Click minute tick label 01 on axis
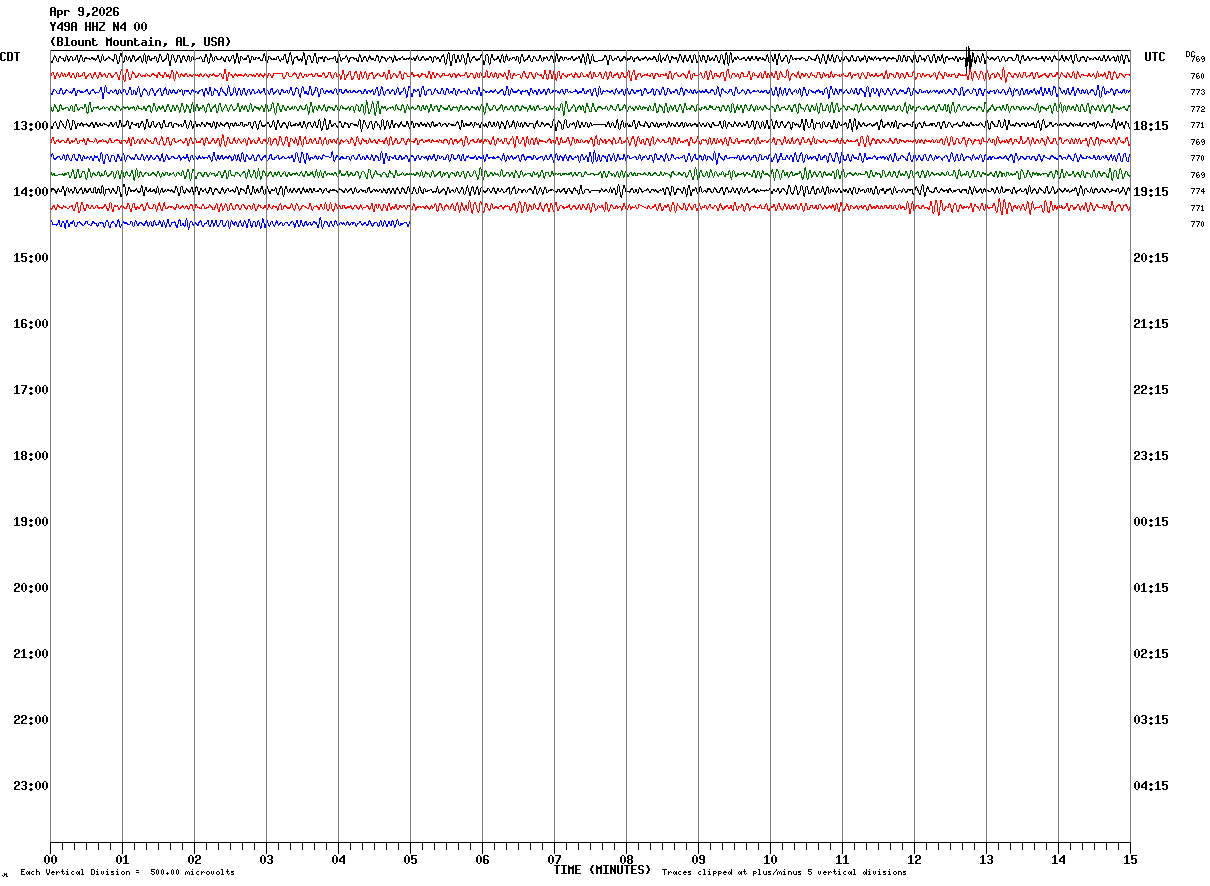The height and width of the screenshot is (886, 1210). pos(122,860)
